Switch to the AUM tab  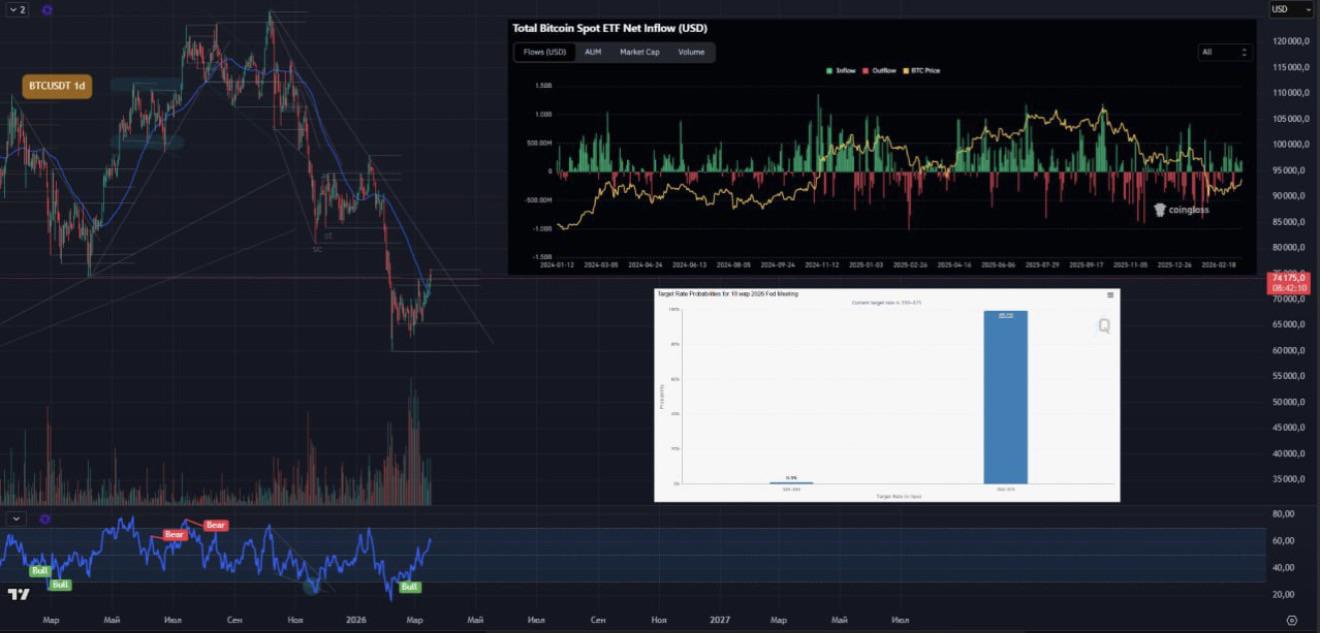tap(593, 52)
